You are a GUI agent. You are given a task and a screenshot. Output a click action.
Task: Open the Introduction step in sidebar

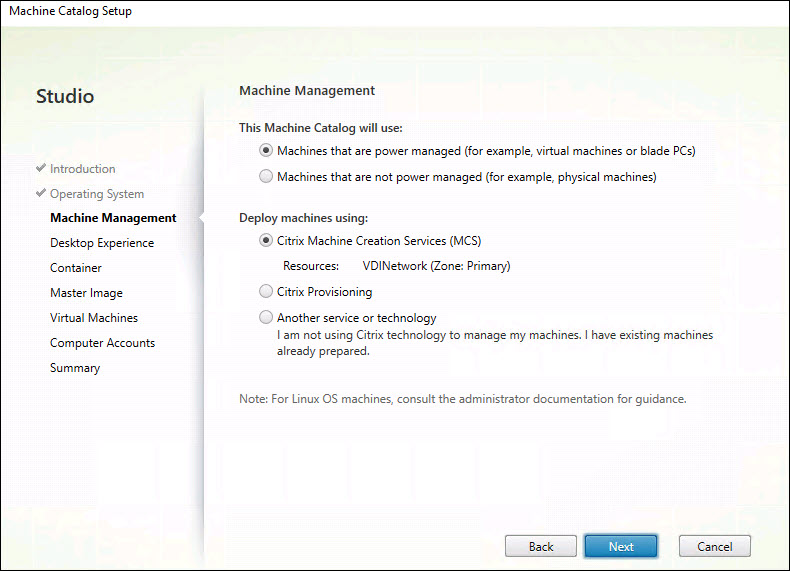83,169
